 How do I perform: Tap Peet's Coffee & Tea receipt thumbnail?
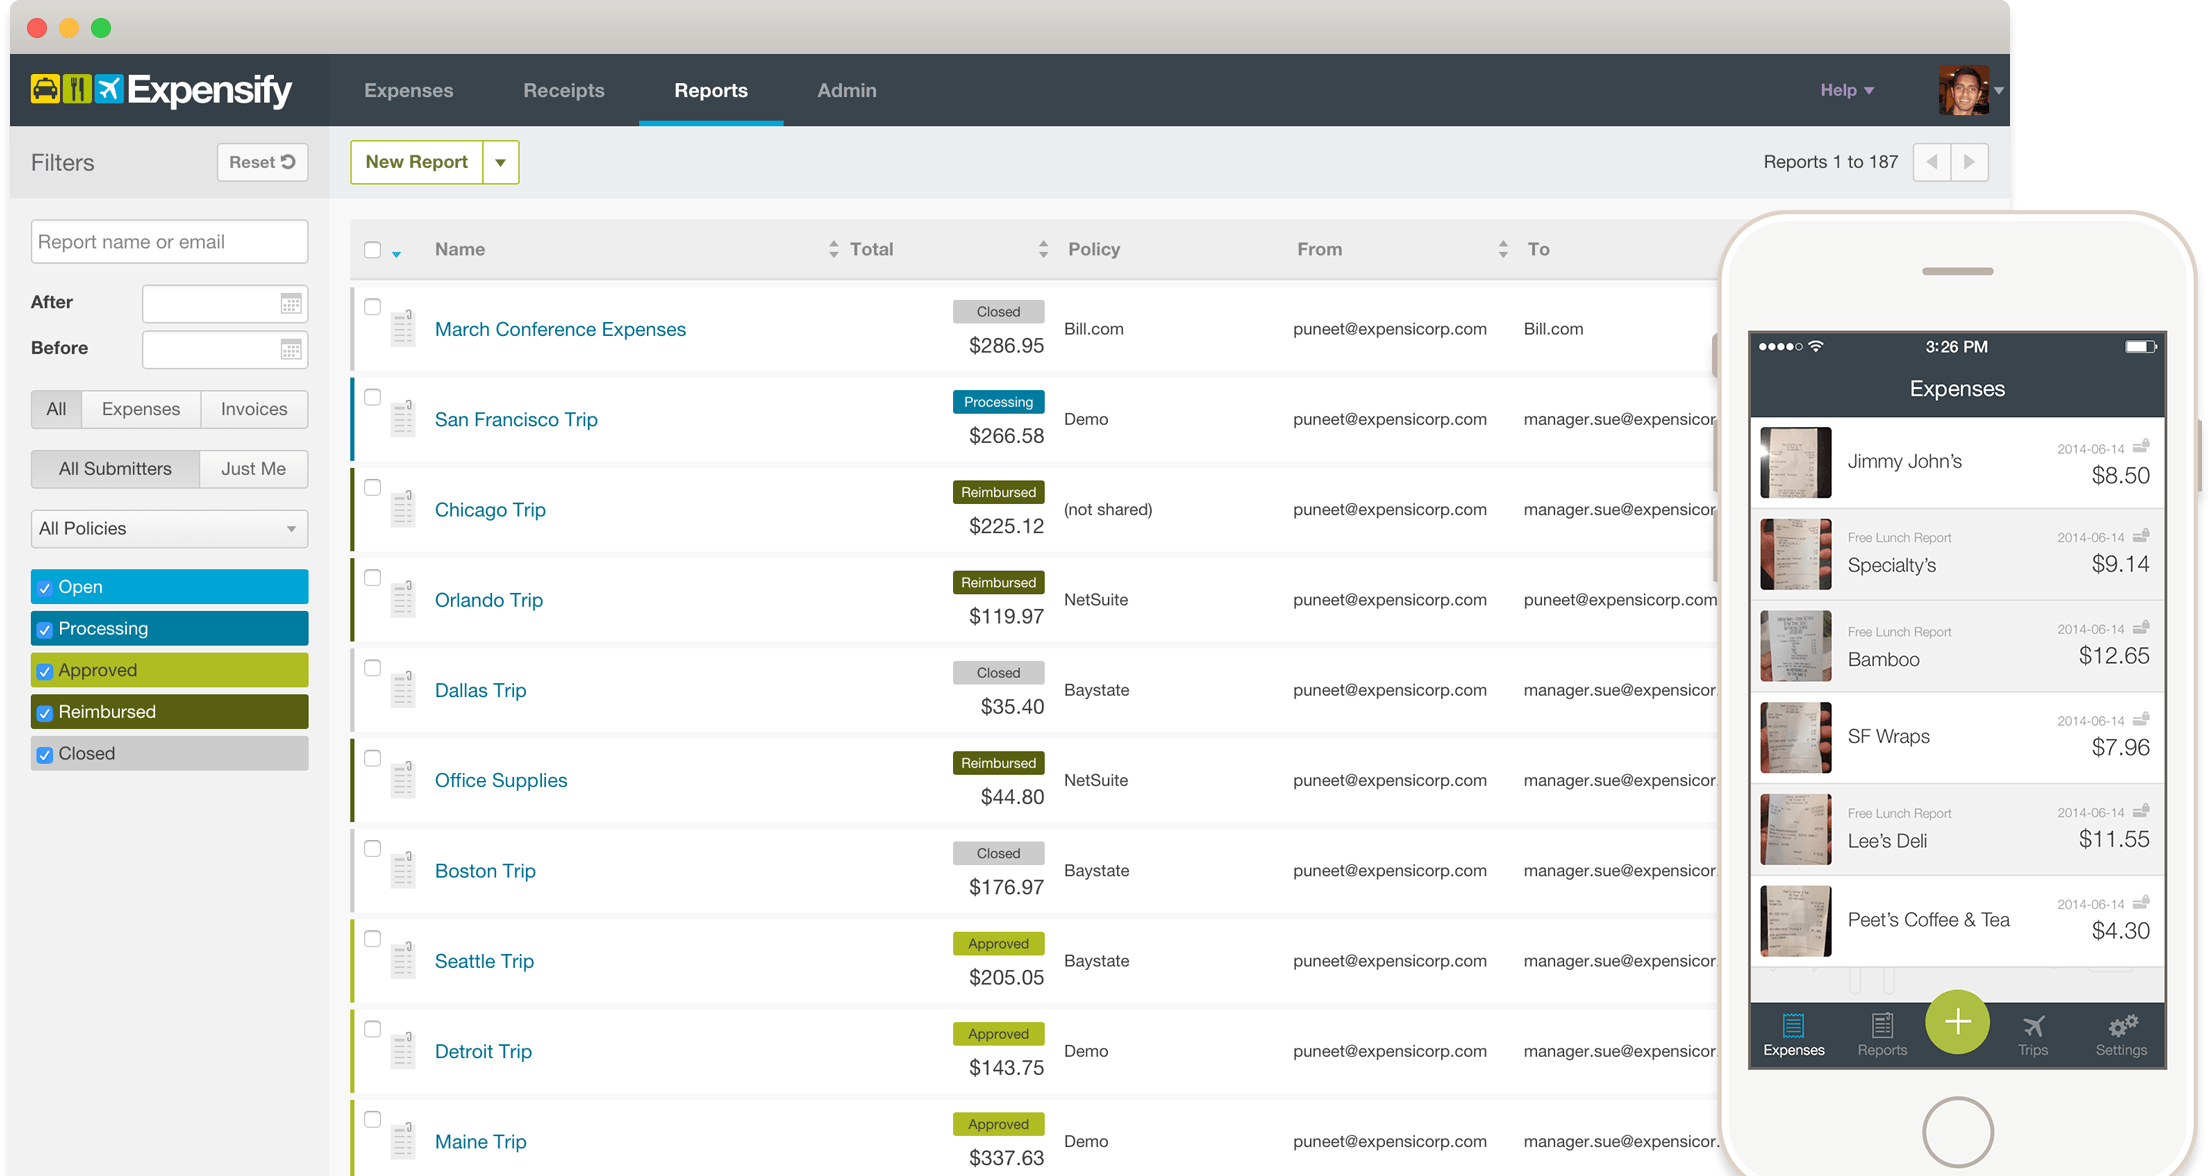[x=1796, y=921]
